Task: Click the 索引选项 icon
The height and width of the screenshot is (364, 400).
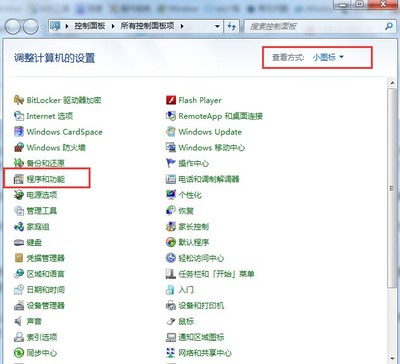Action: [19, 337]
